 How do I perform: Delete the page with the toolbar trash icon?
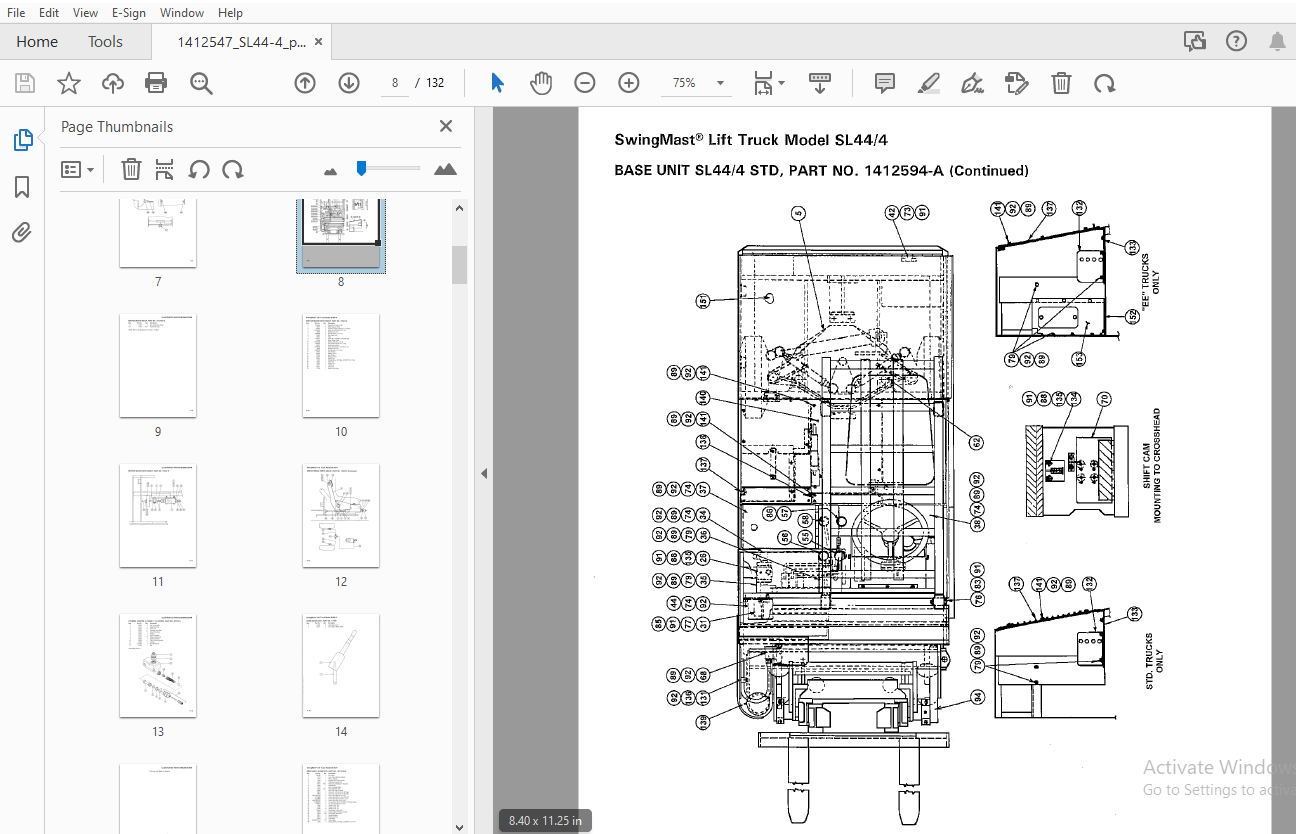(x=1061, y=83)
